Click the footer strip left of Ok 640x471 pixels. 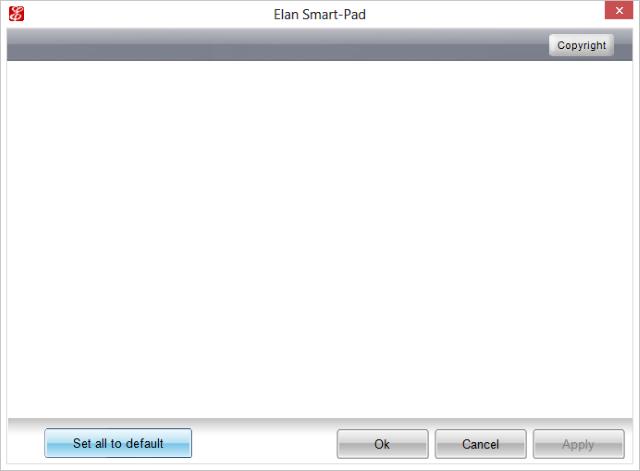pos(264,443)
